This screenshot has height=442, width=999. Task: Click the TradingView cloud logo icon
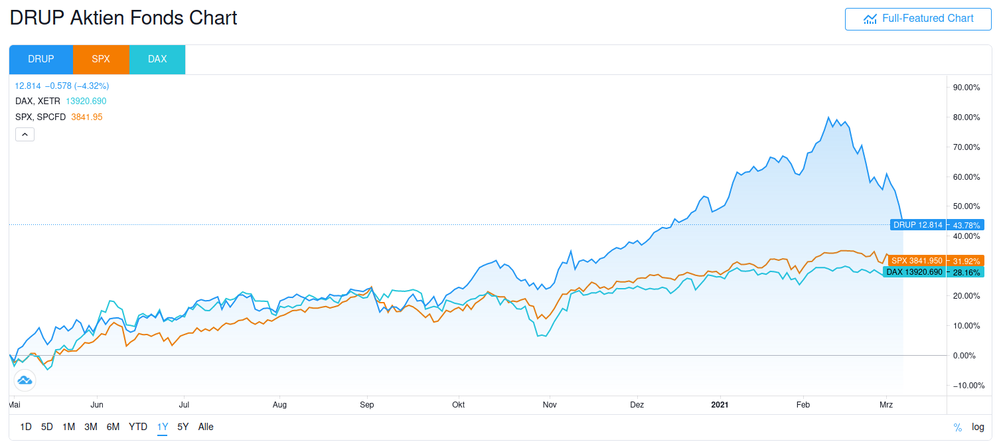(25, 380)
